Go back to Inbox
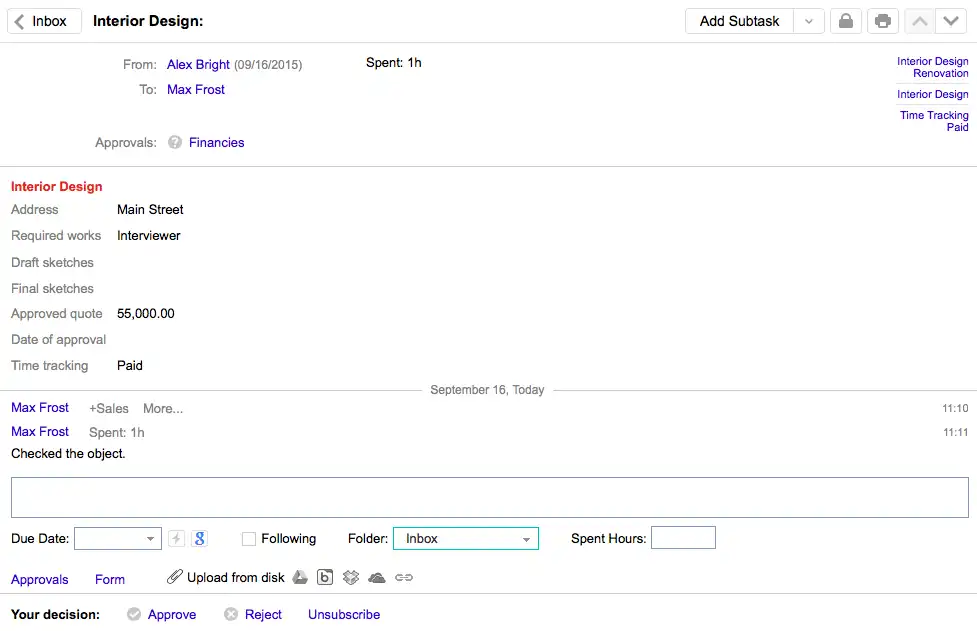 [44, 21]
